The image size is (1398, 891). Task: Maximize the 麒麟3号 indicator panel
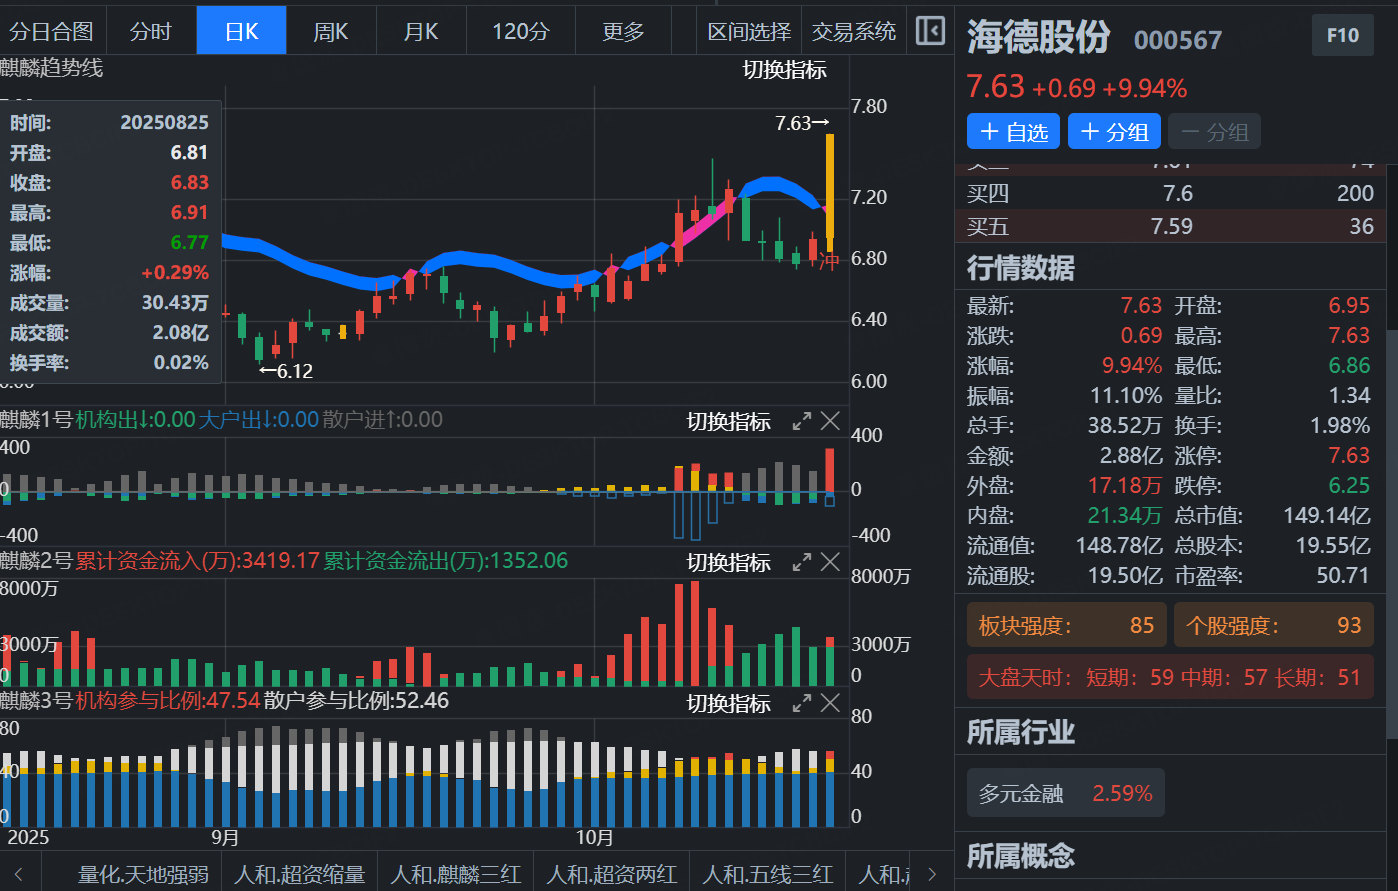tap(802, 704)
